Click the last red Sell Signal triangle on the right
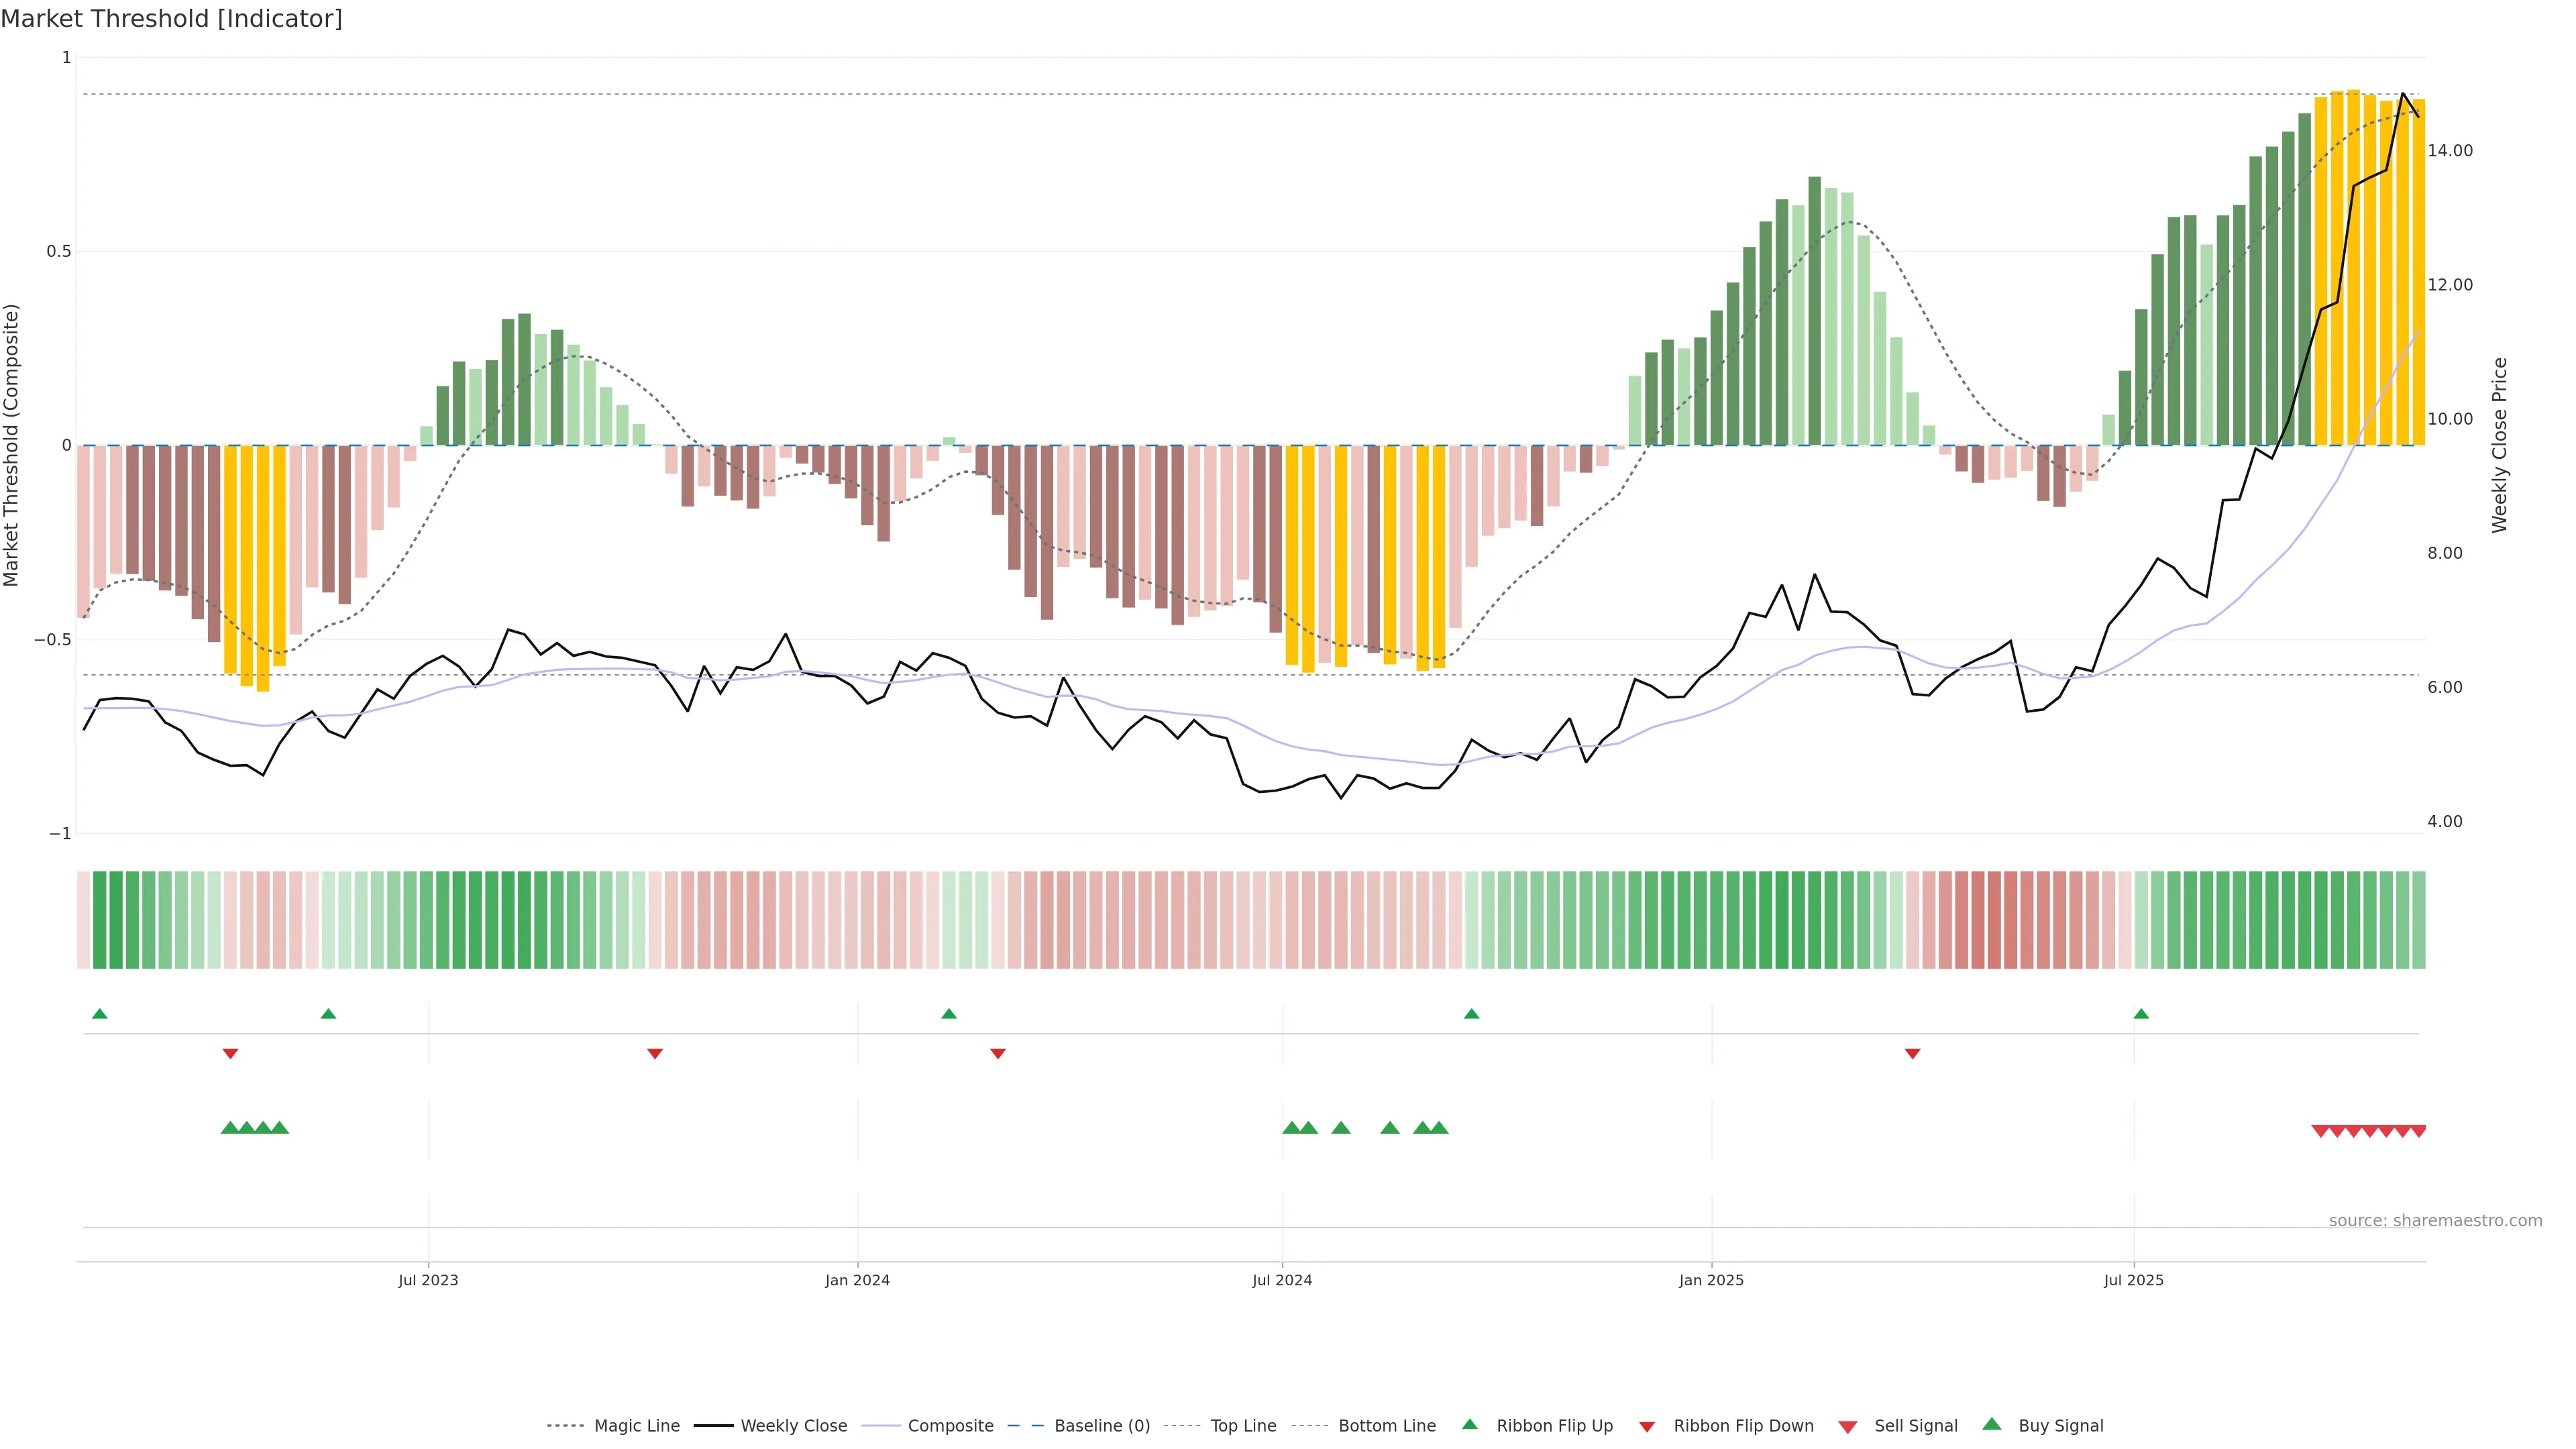 click(x=2418, y=1131)
